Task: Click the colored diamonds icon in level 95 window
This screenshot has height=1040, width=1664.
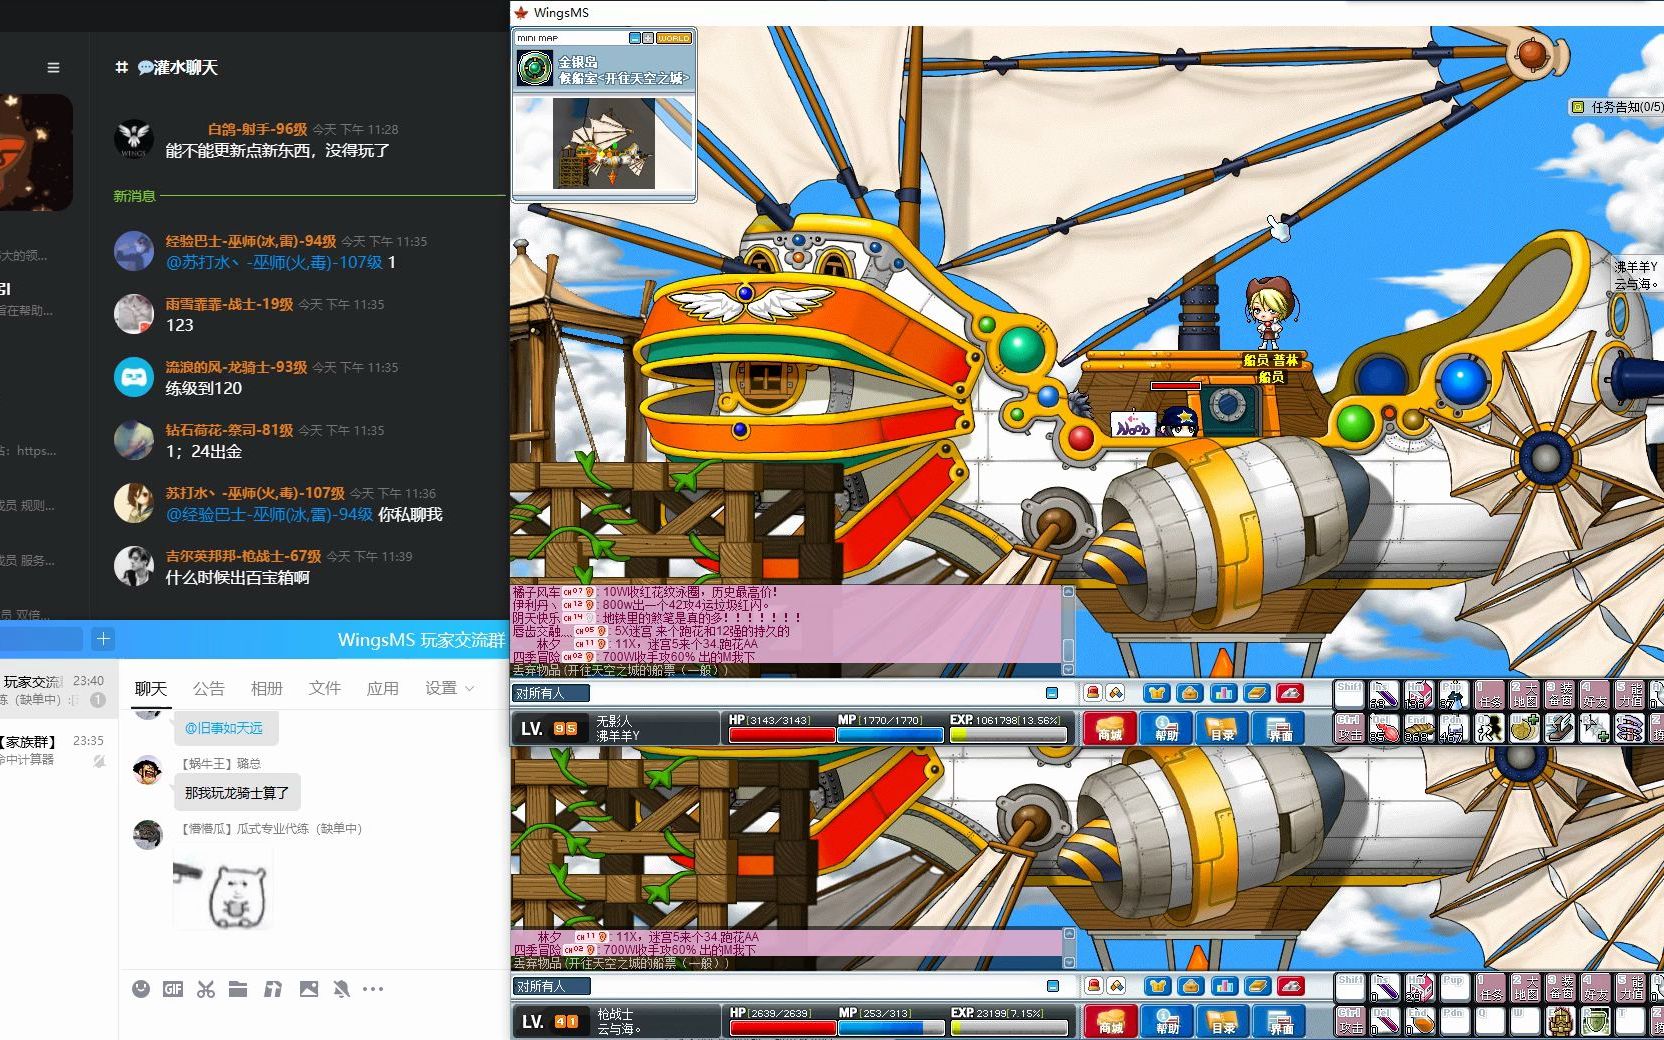Action: 1115,693
